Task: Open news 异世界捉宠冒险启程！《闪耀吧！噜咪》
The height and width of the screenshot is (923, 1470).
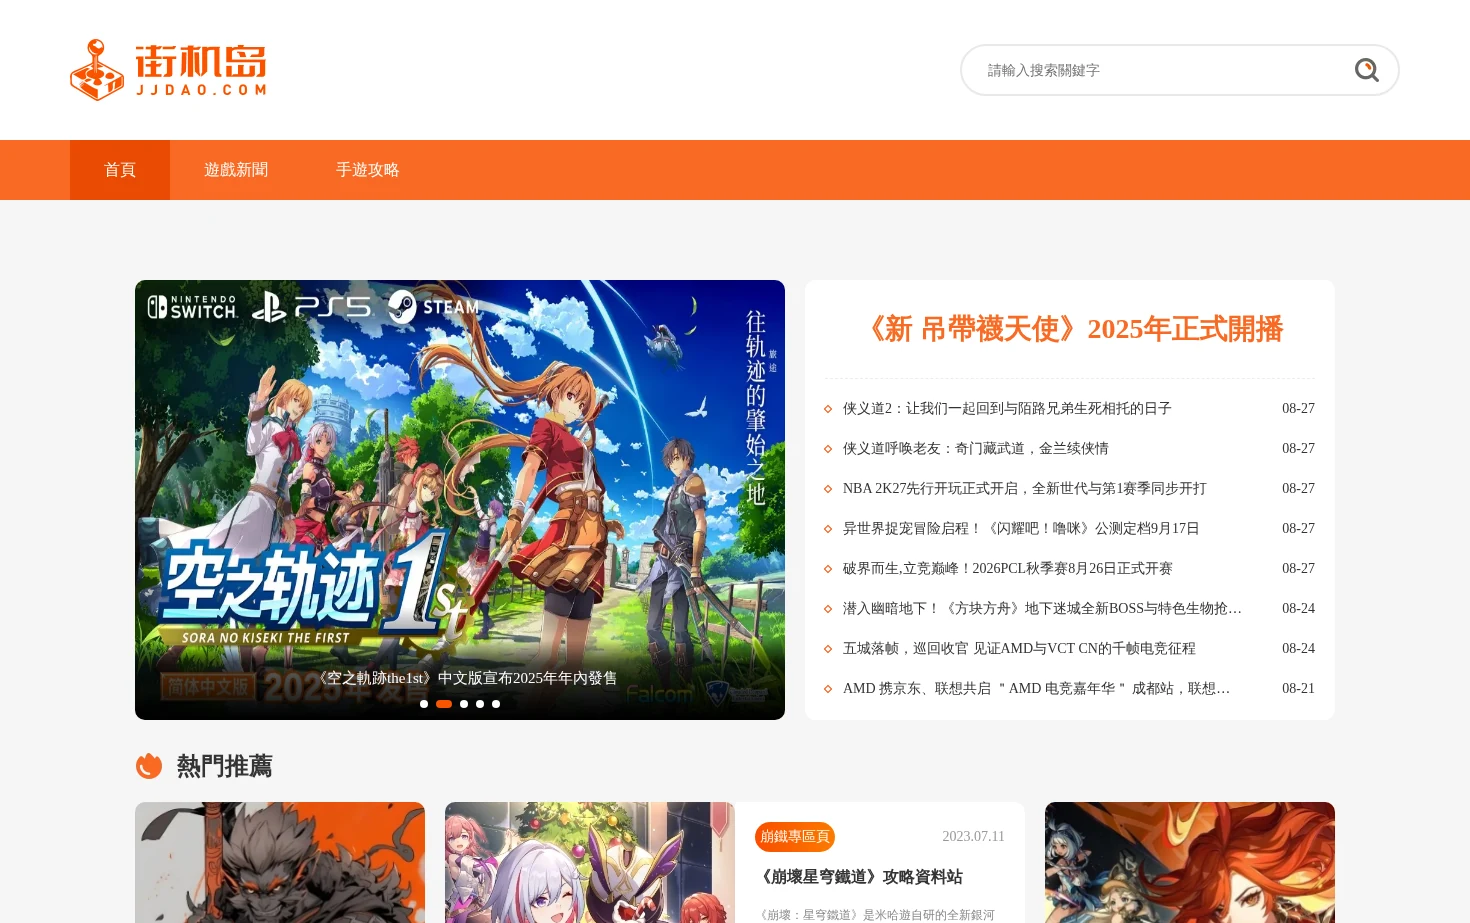Action: tap(1021, 528)
